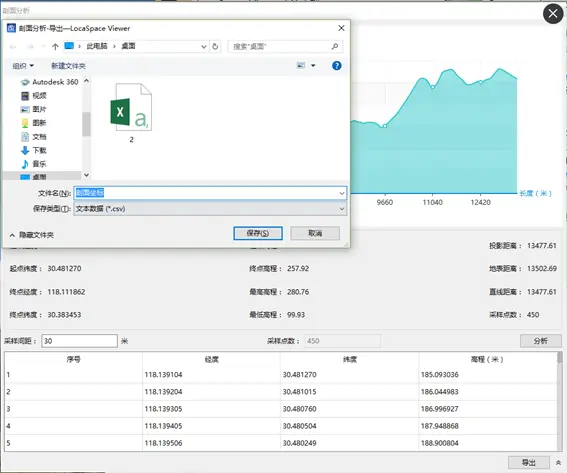Viewport: 567px width, 473px height.
Task: Click the help question mark icon
Action: click(x=336, y=65)
